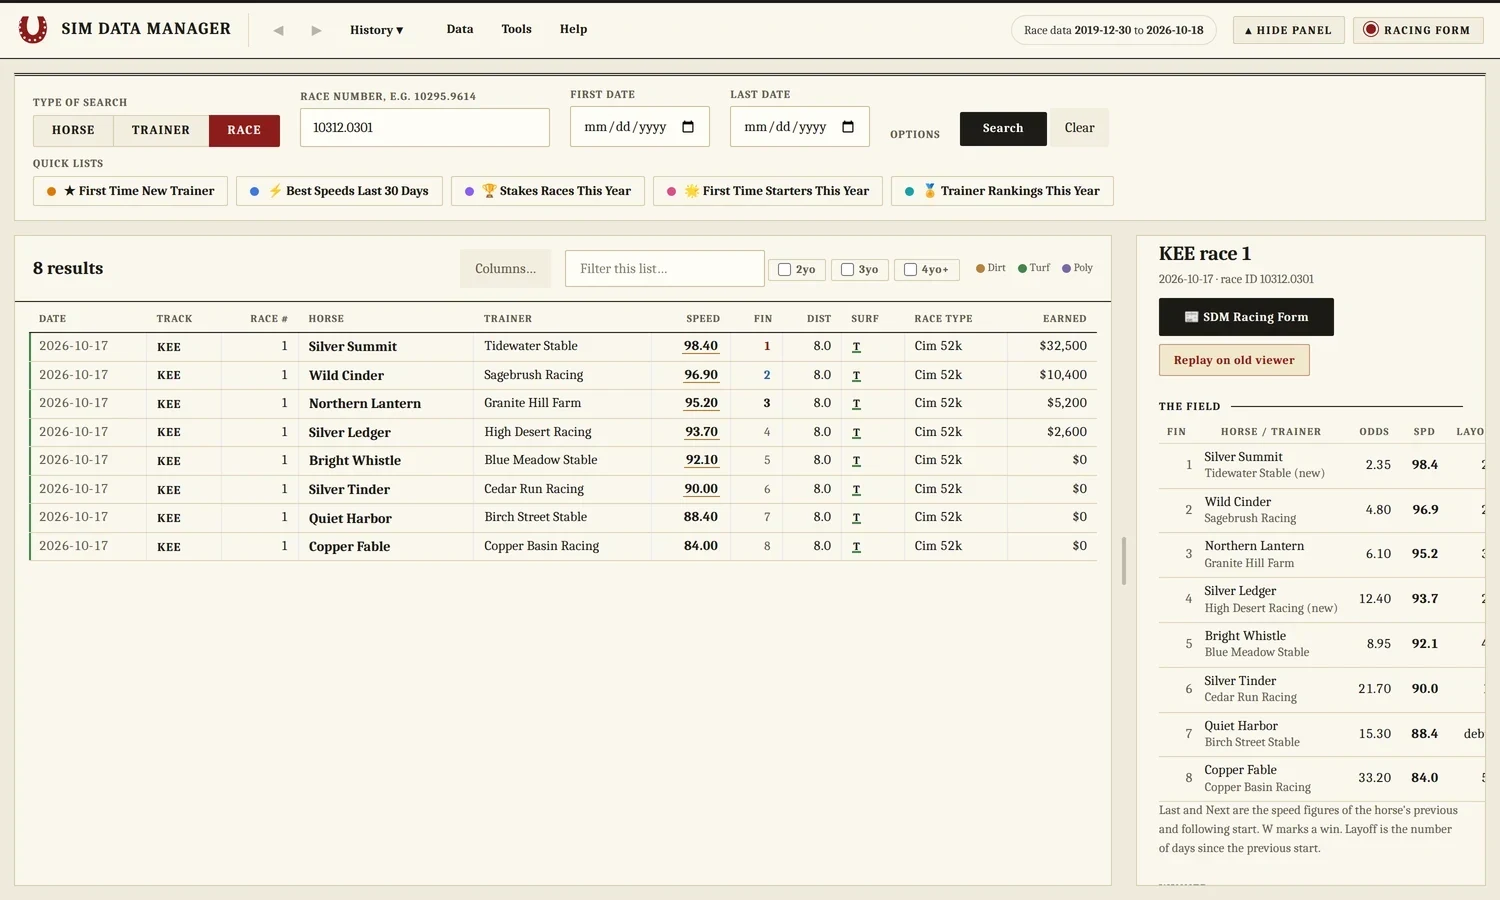The image size is (1500, 900).
Task: Open First Time New Trainer quick list
Action: [130, 191]
